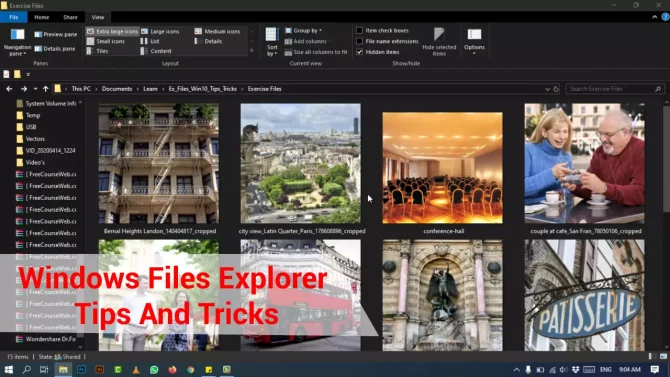Image resolution: width=670 pixels, height=377 pixels.
Task: Open the Quick Access Toolbar customize arrow
Action: point(28,74)
